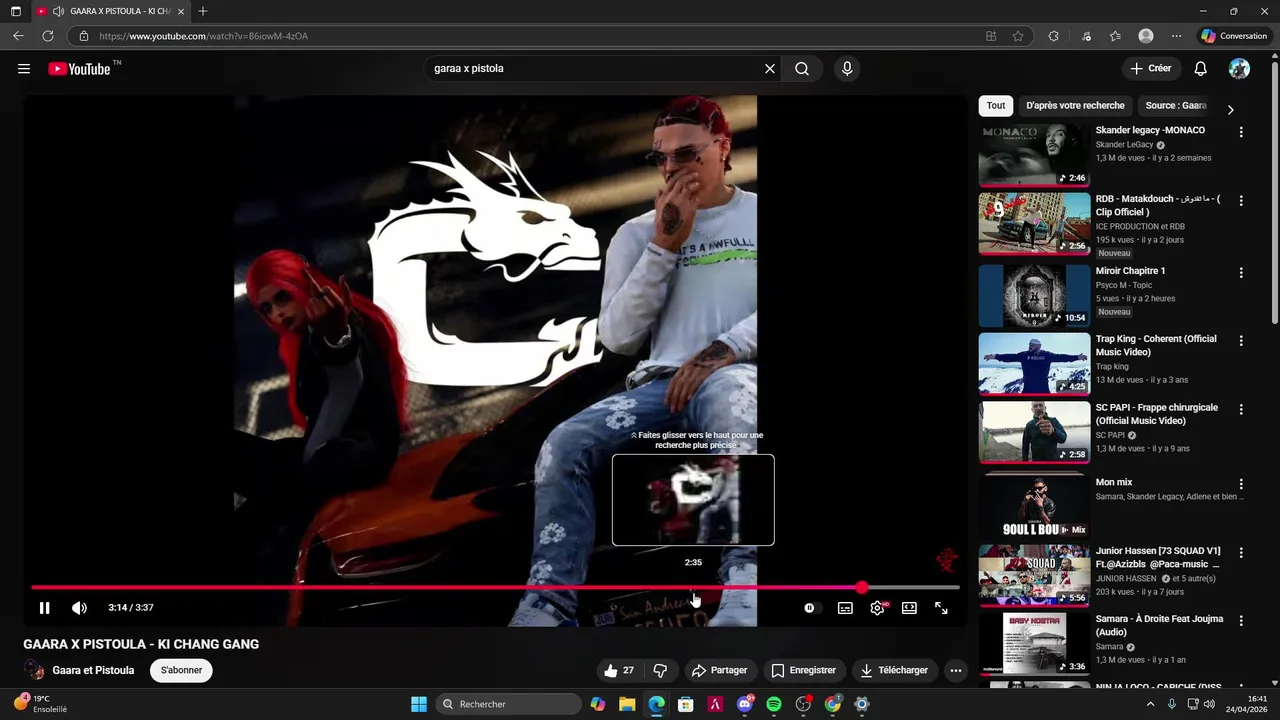The height and width of the screenshot is (720, 1280).
Task: Like the video
Action: [x=619, y=670]
